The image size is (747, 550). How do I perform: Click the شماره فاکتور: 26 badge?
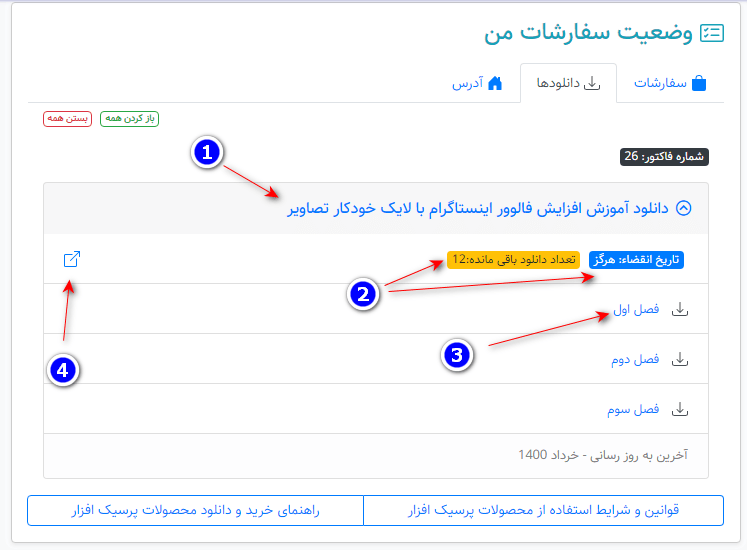[x=664, y=157]
